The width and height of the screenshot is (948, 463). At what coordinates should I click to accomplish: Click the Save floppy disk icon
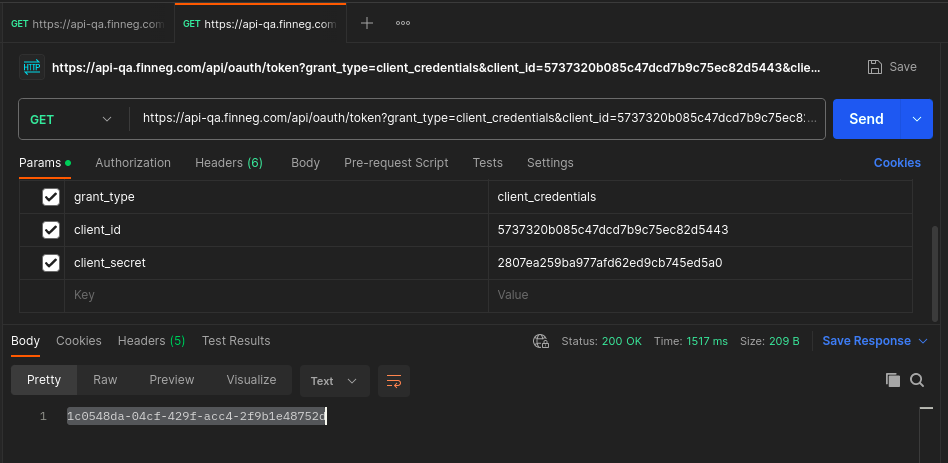(875, 67)
